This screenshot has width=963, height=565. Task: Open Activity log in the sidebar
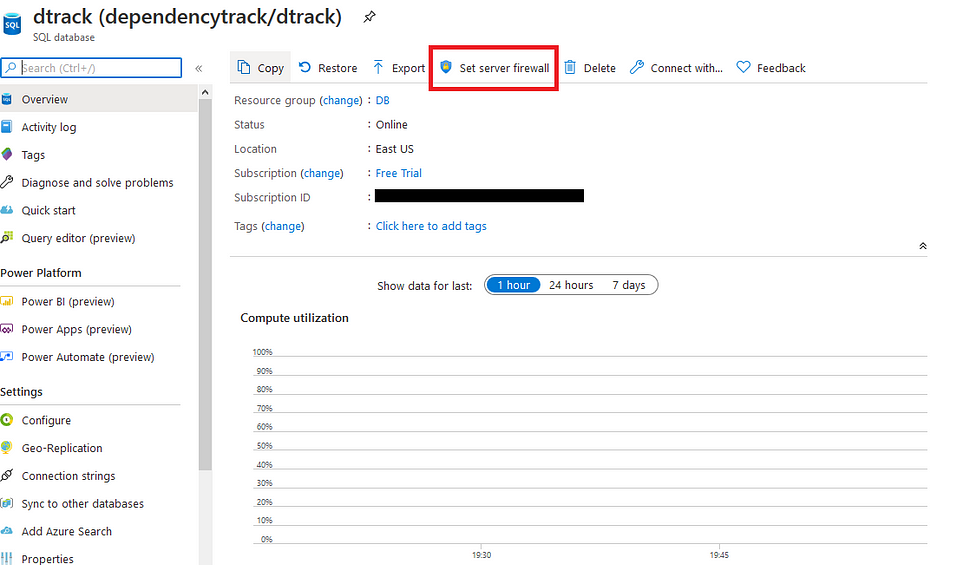(49, 127)
